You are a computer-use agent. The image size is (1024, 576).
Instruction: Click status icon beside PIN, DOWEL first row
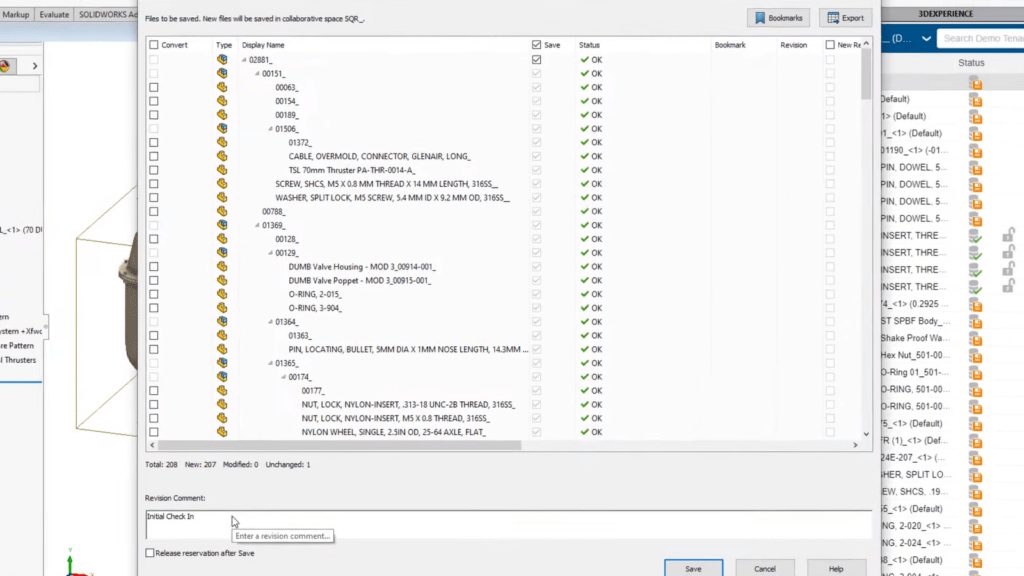[x=976, y=168]
